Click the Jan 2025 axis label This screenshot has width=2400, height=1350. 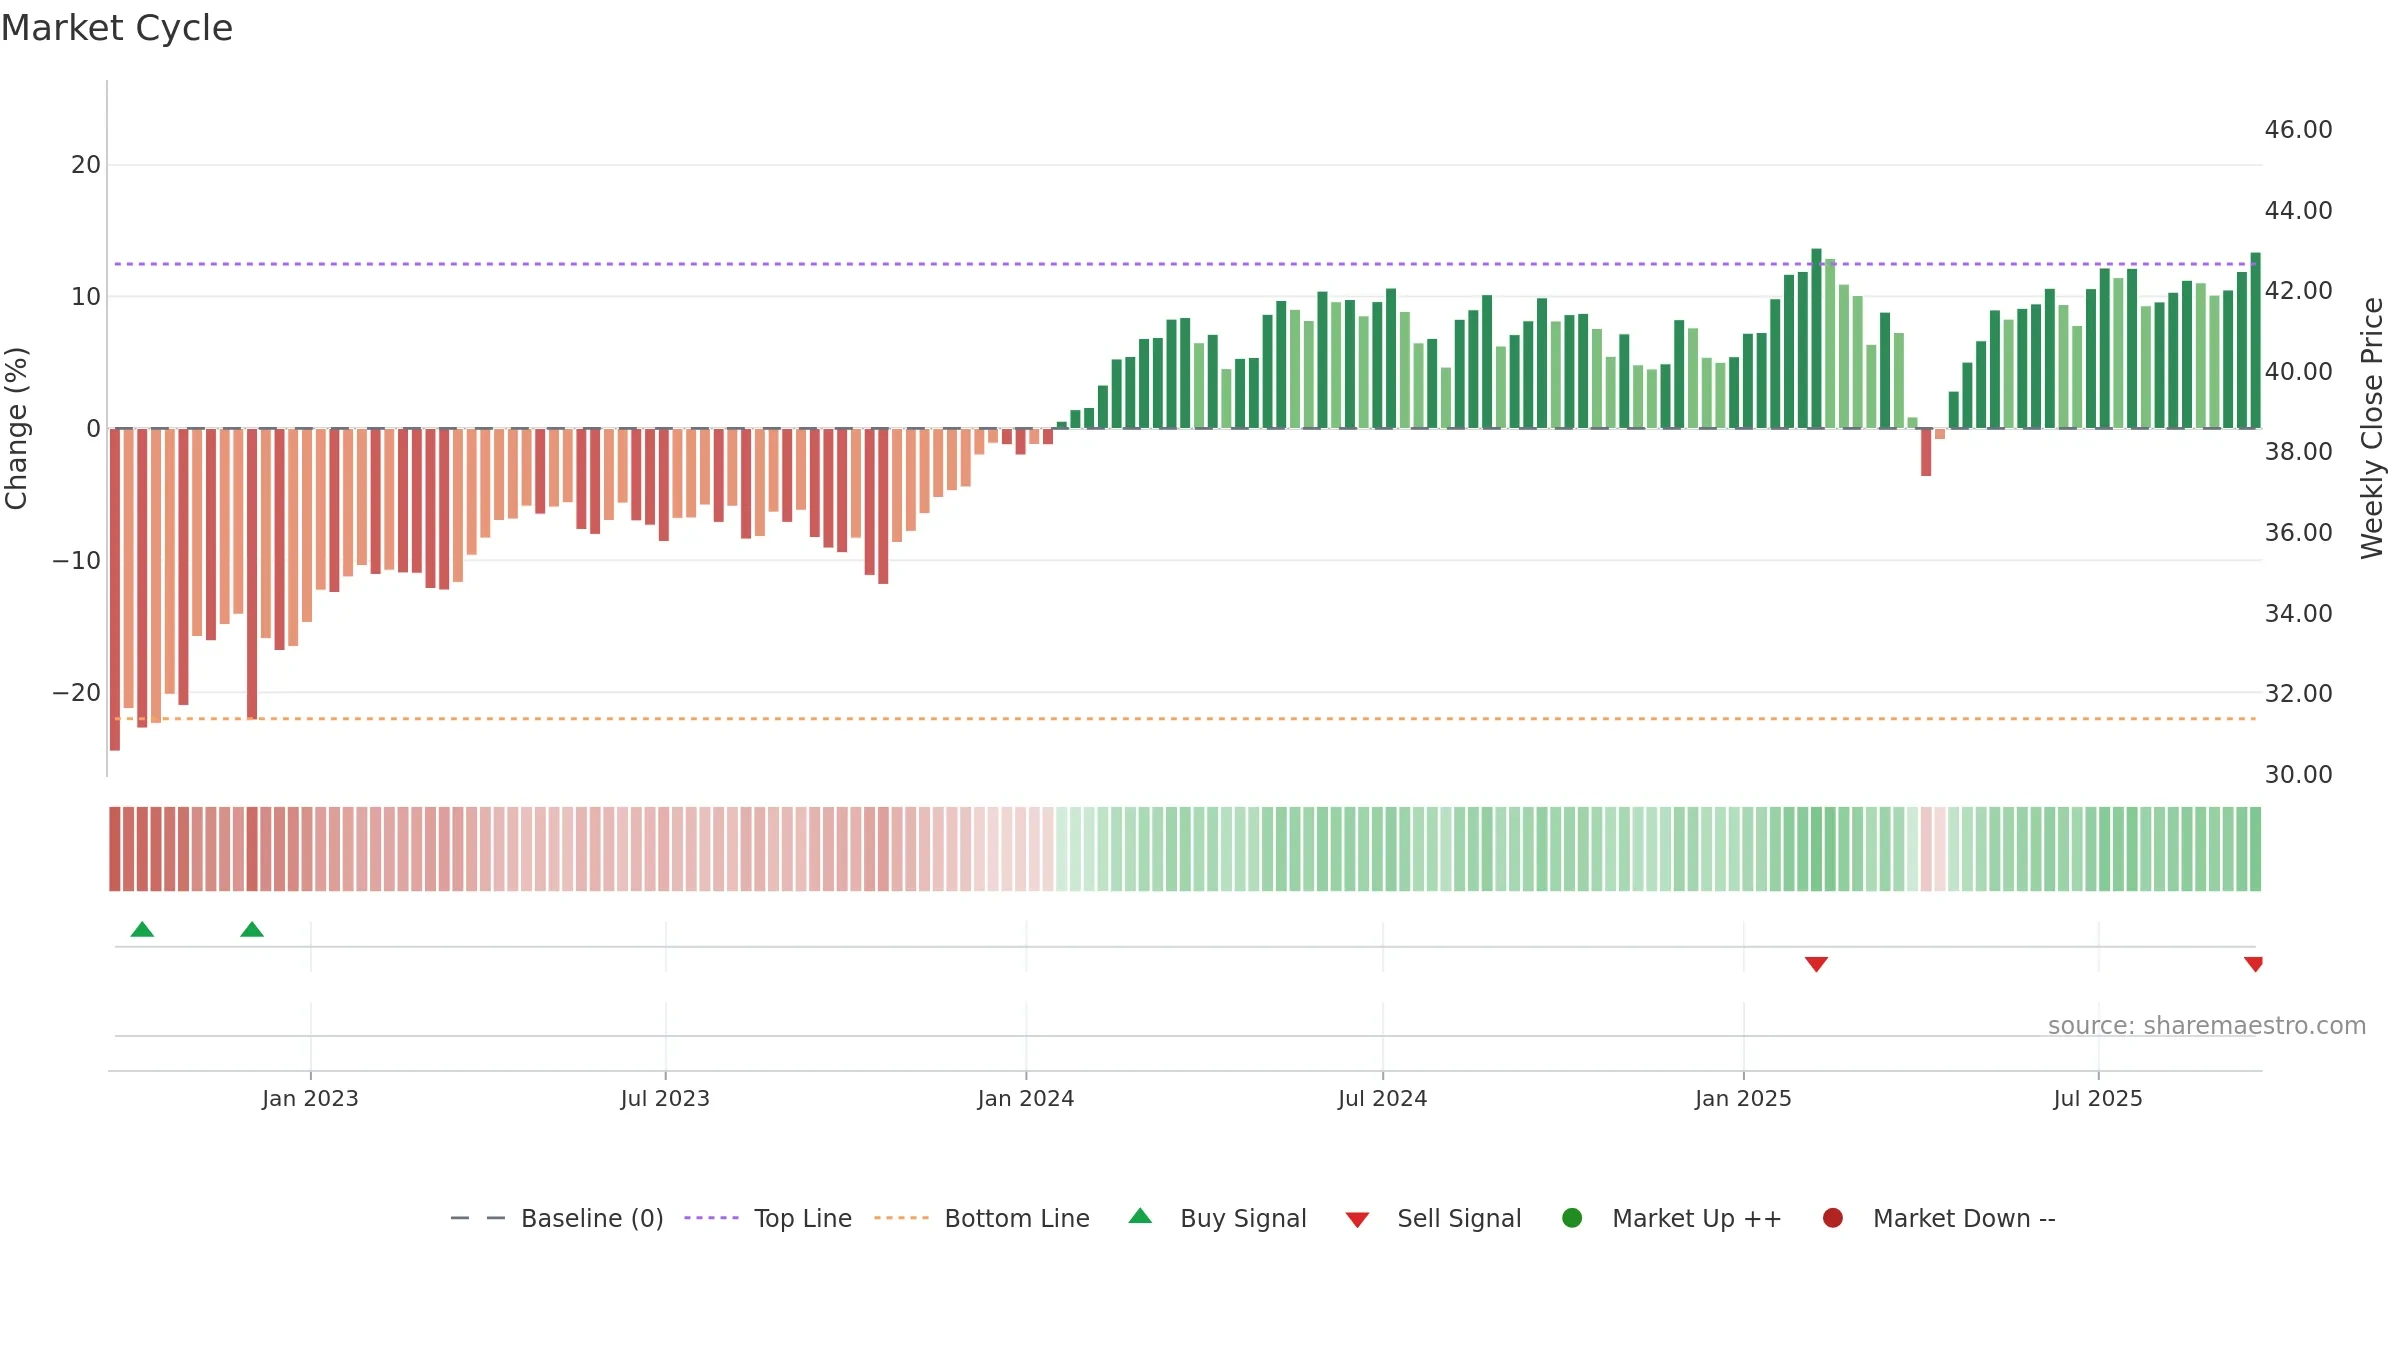(x=1743, y=1098)
